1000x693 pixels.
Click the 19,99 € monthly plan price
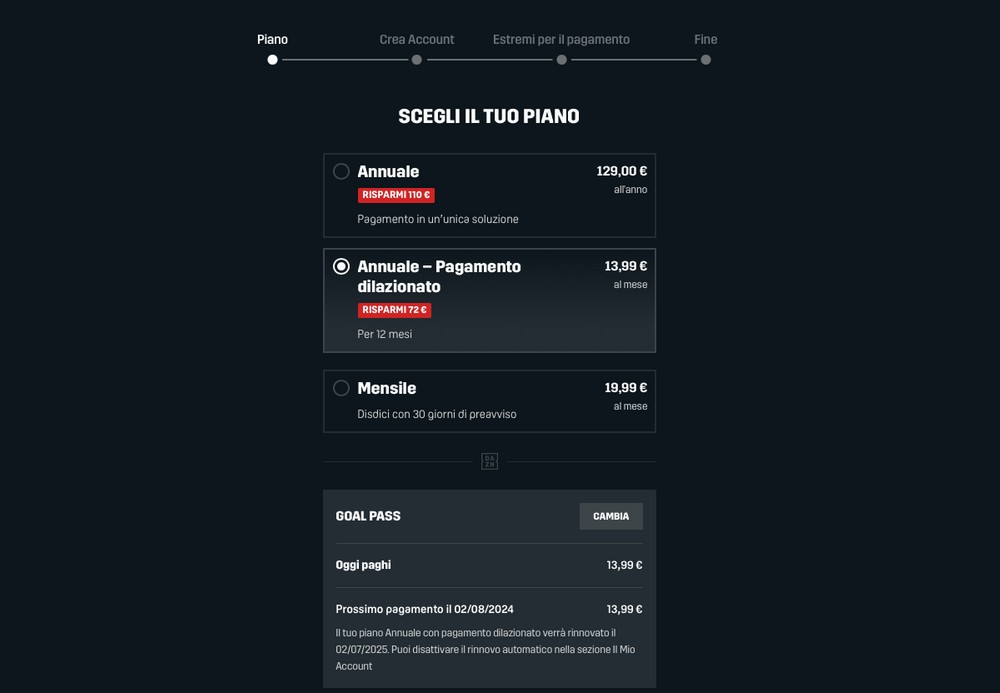(x=625, y=388)
